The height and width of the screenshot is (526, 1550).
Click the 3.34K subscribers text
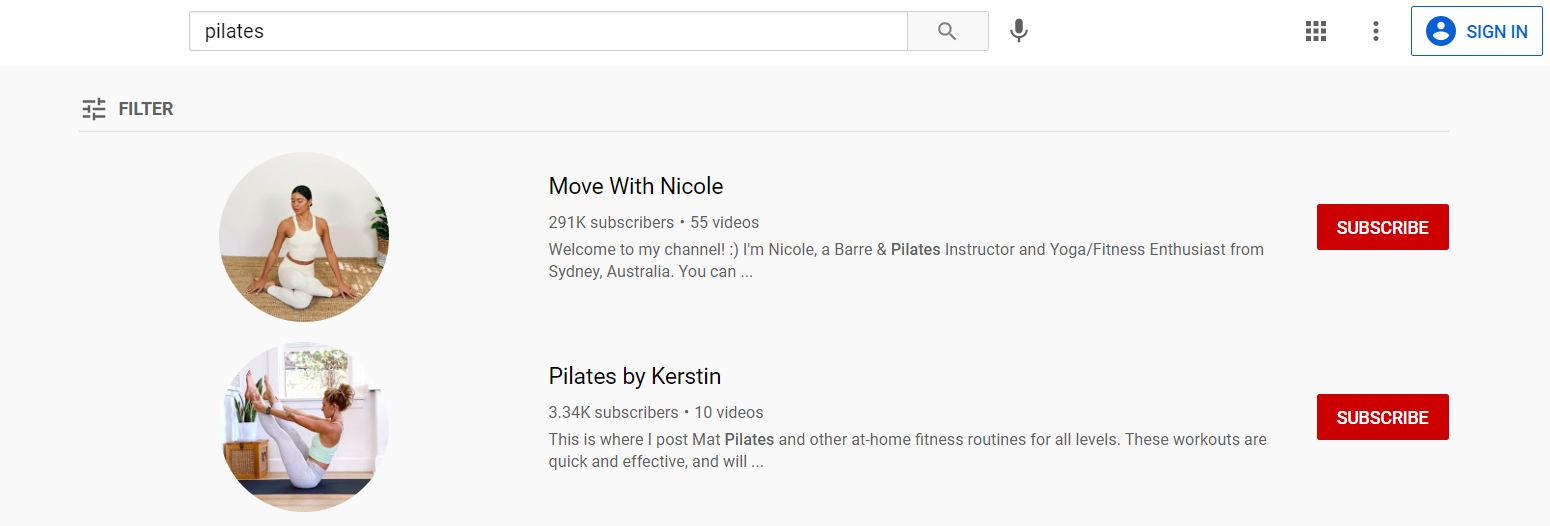click(613, 412)
